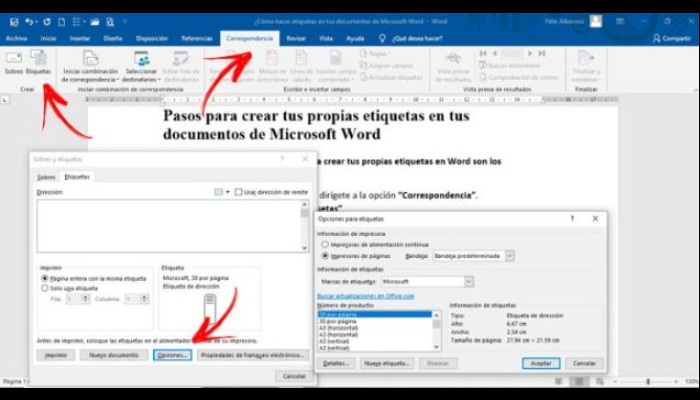Click the Nuevo documento button
Image resolution: width=700 pixels, height=400 pixels.
point(113,355)
